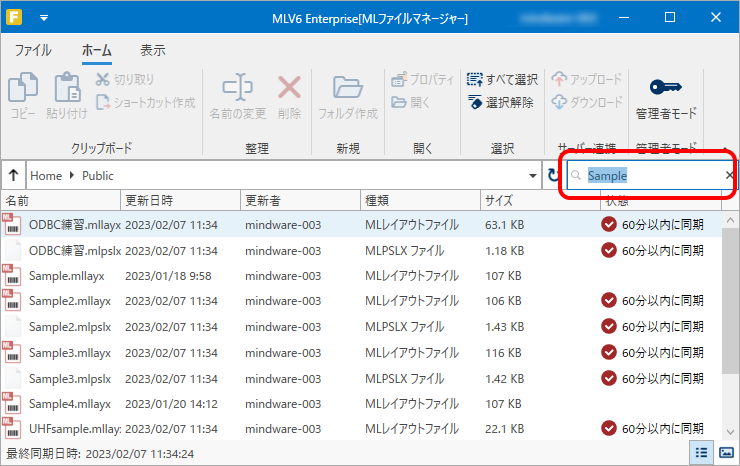This screenshot has height=466, width=740.
Task: Click the Upload (アップロード) cloud icon
Action: [559, 79]
